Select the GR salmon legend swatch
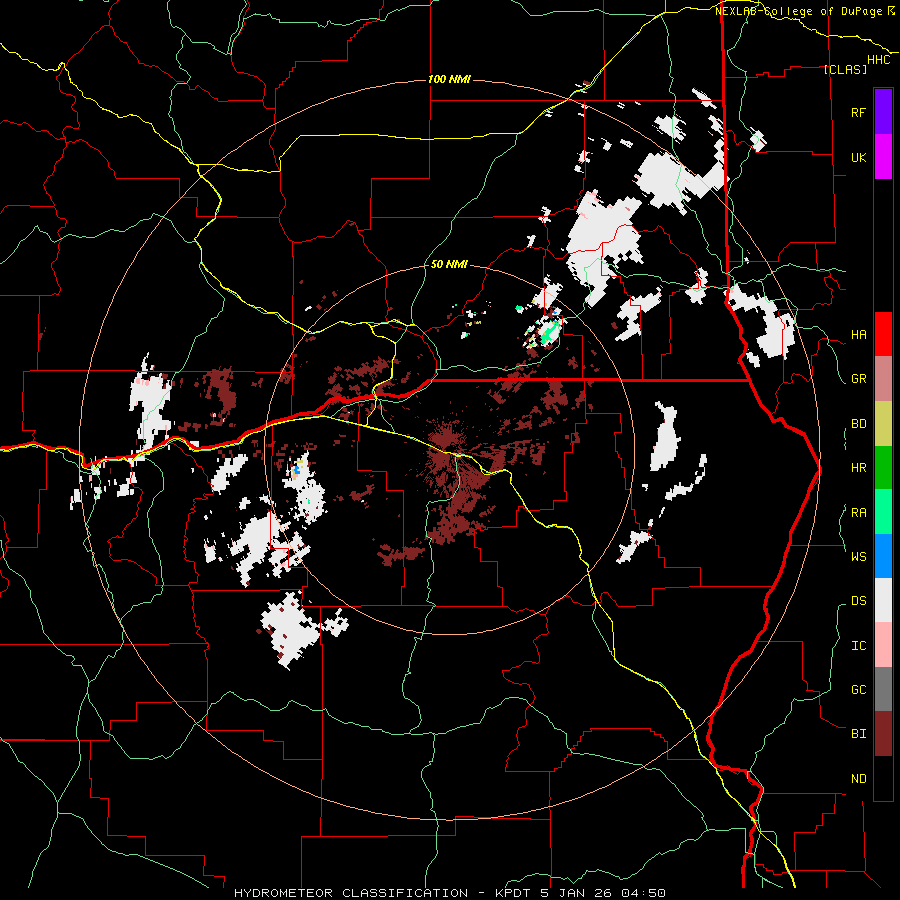900x900 pixels. coord(883,379)
